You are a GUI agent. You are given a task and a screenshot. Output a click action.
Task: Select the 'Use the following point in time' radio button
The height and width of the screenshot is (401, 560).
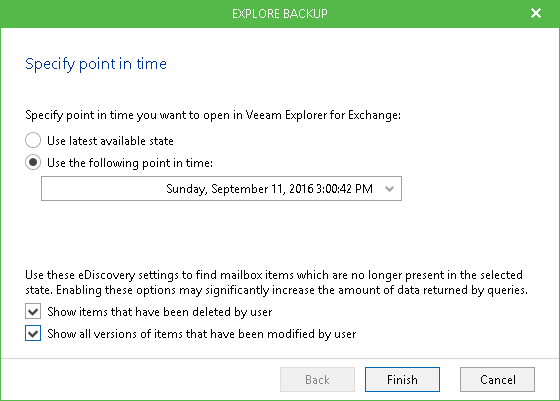33,162
